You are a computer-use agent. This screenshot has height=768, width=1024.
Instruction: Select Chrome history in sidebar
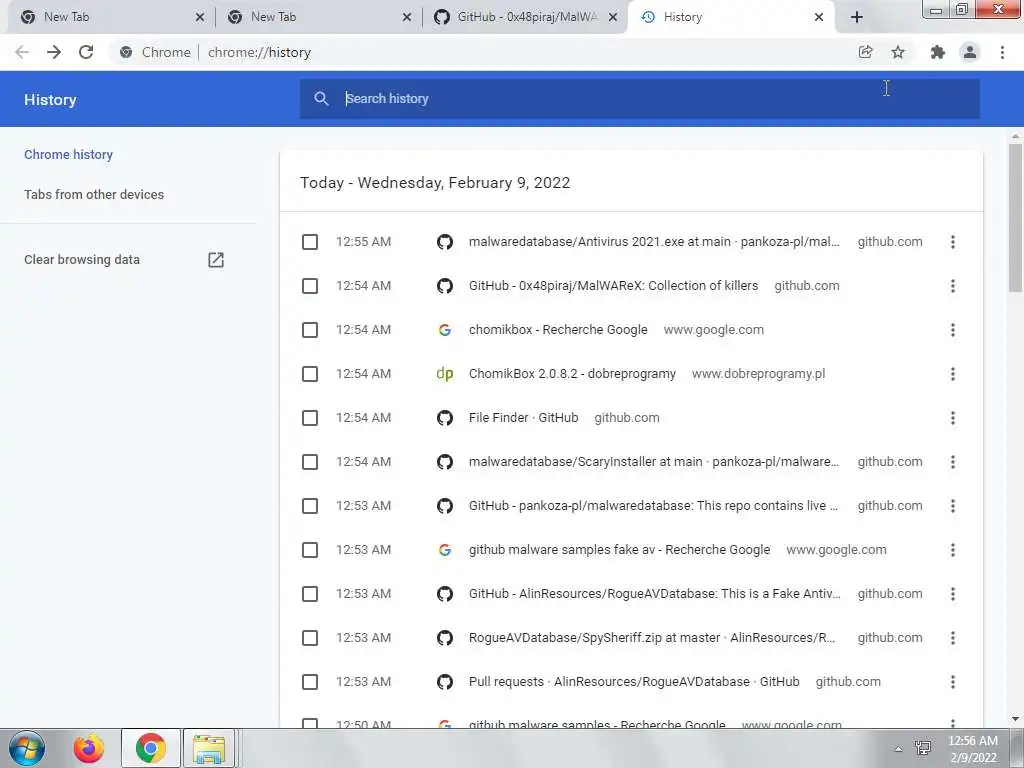click(x=69, y=155)
